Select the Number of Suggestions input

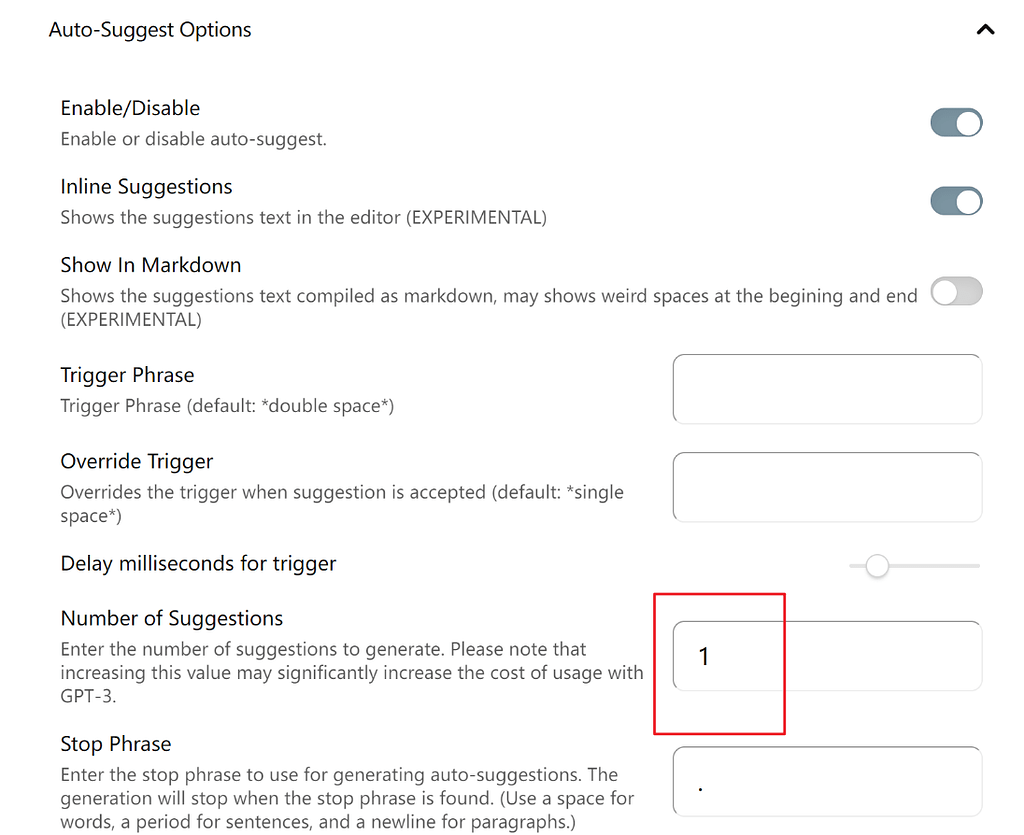click(827, 656)
